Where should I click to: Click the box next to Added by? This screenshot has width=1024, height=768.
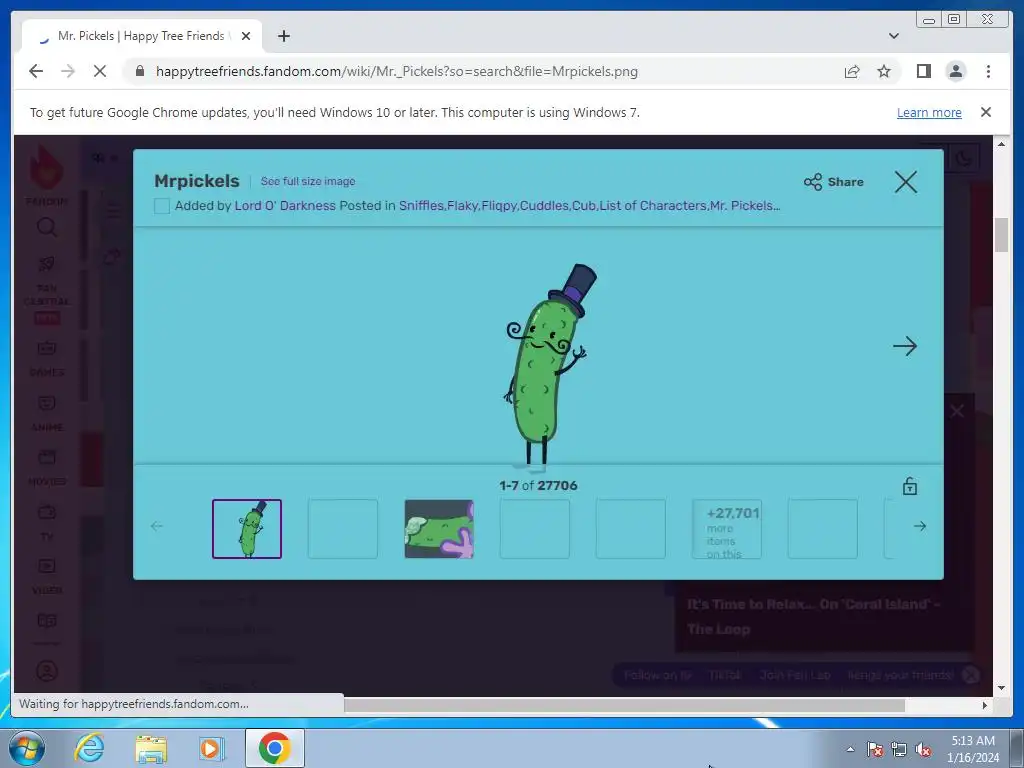point(162,206)
